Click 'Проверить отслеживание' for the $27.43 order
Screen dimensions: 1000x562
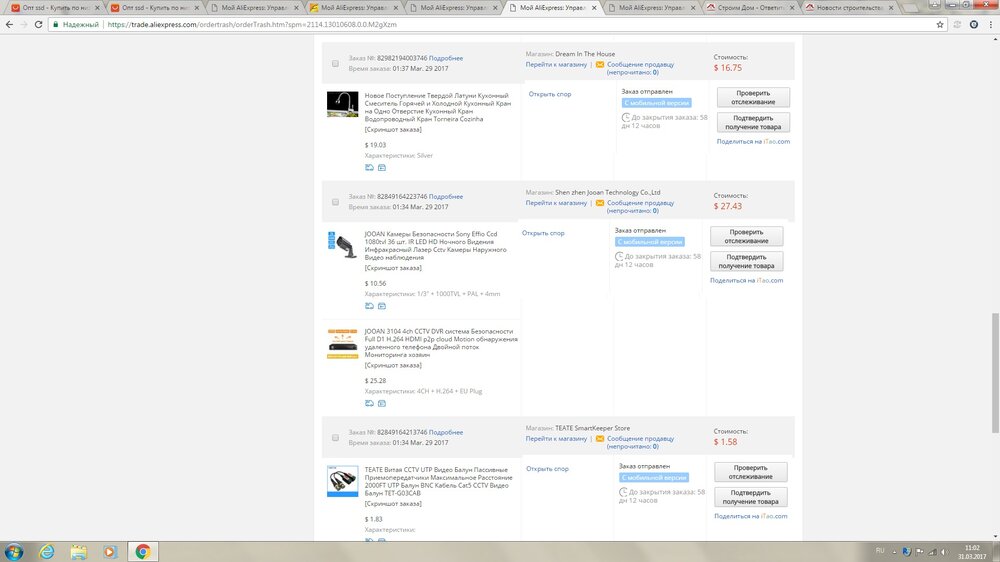click(747, 237)
